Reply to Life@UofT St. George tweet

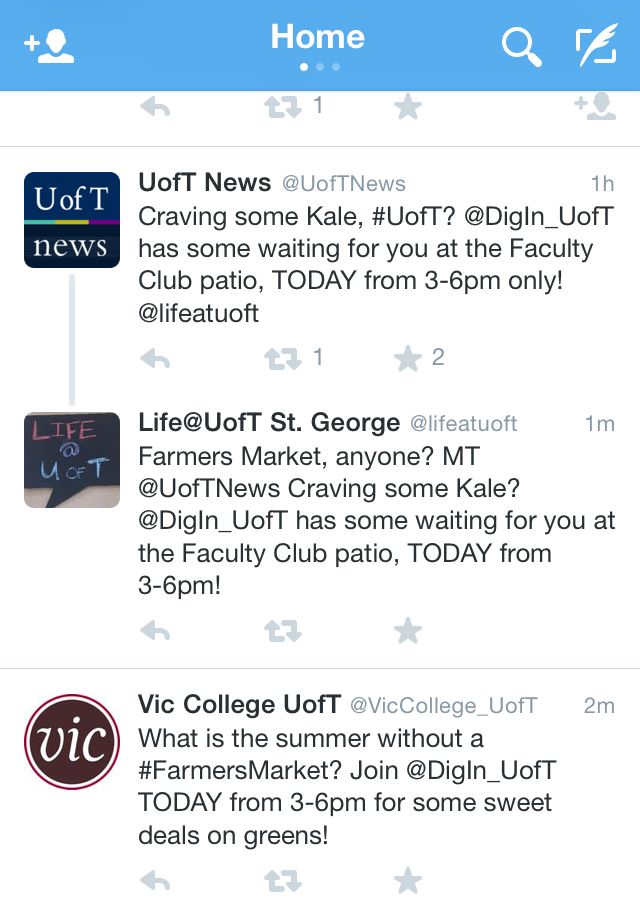coord(155,631)
